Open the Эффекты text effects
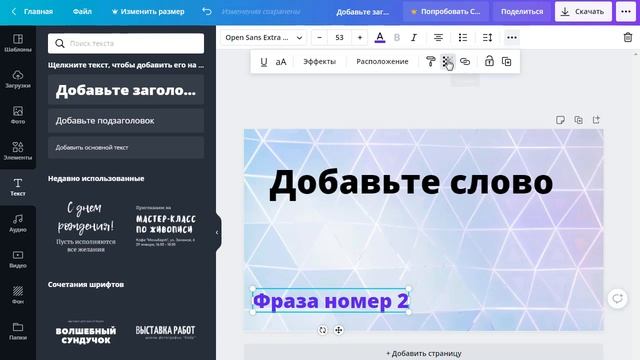The height and width of the screenshot is (360, 640). (x=319, y=62)
